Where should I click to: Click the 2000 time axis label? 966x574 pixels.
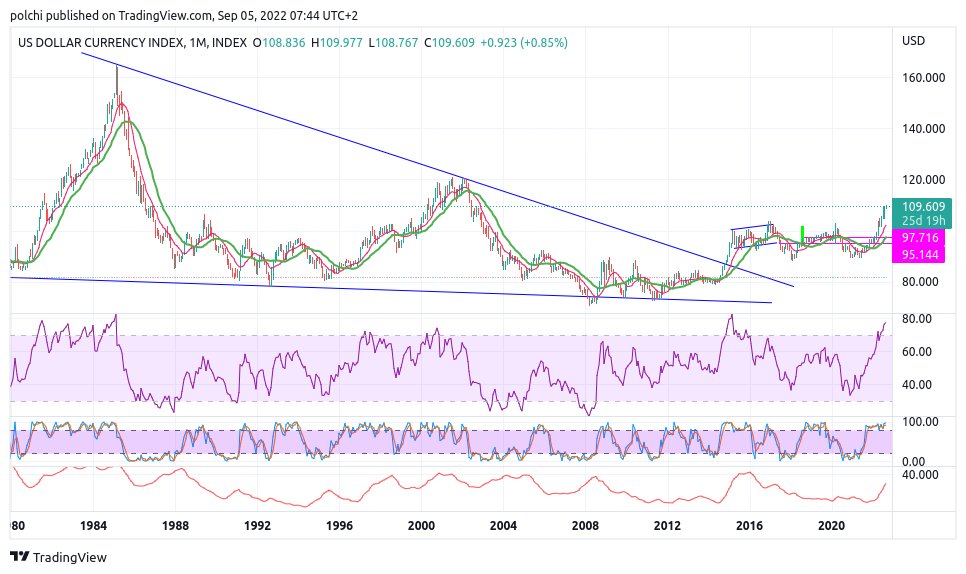pyautogui.click(x=421, y=525)
